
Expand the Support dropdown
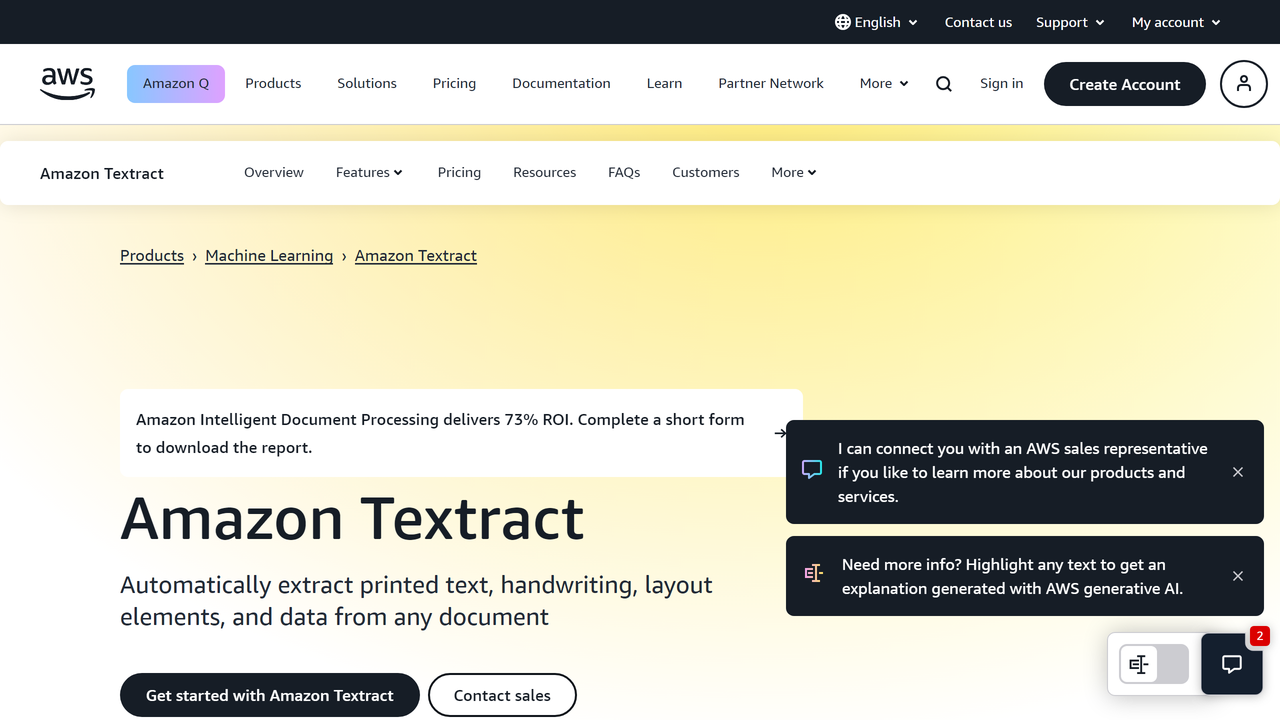tap(1070, 22)
